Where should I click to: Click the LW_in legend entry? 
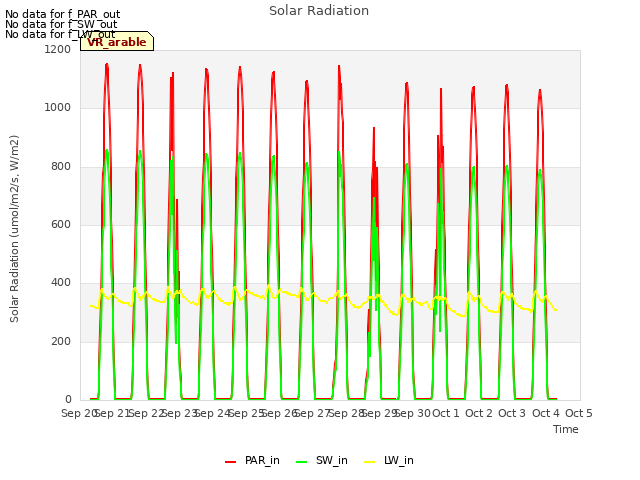389,460
